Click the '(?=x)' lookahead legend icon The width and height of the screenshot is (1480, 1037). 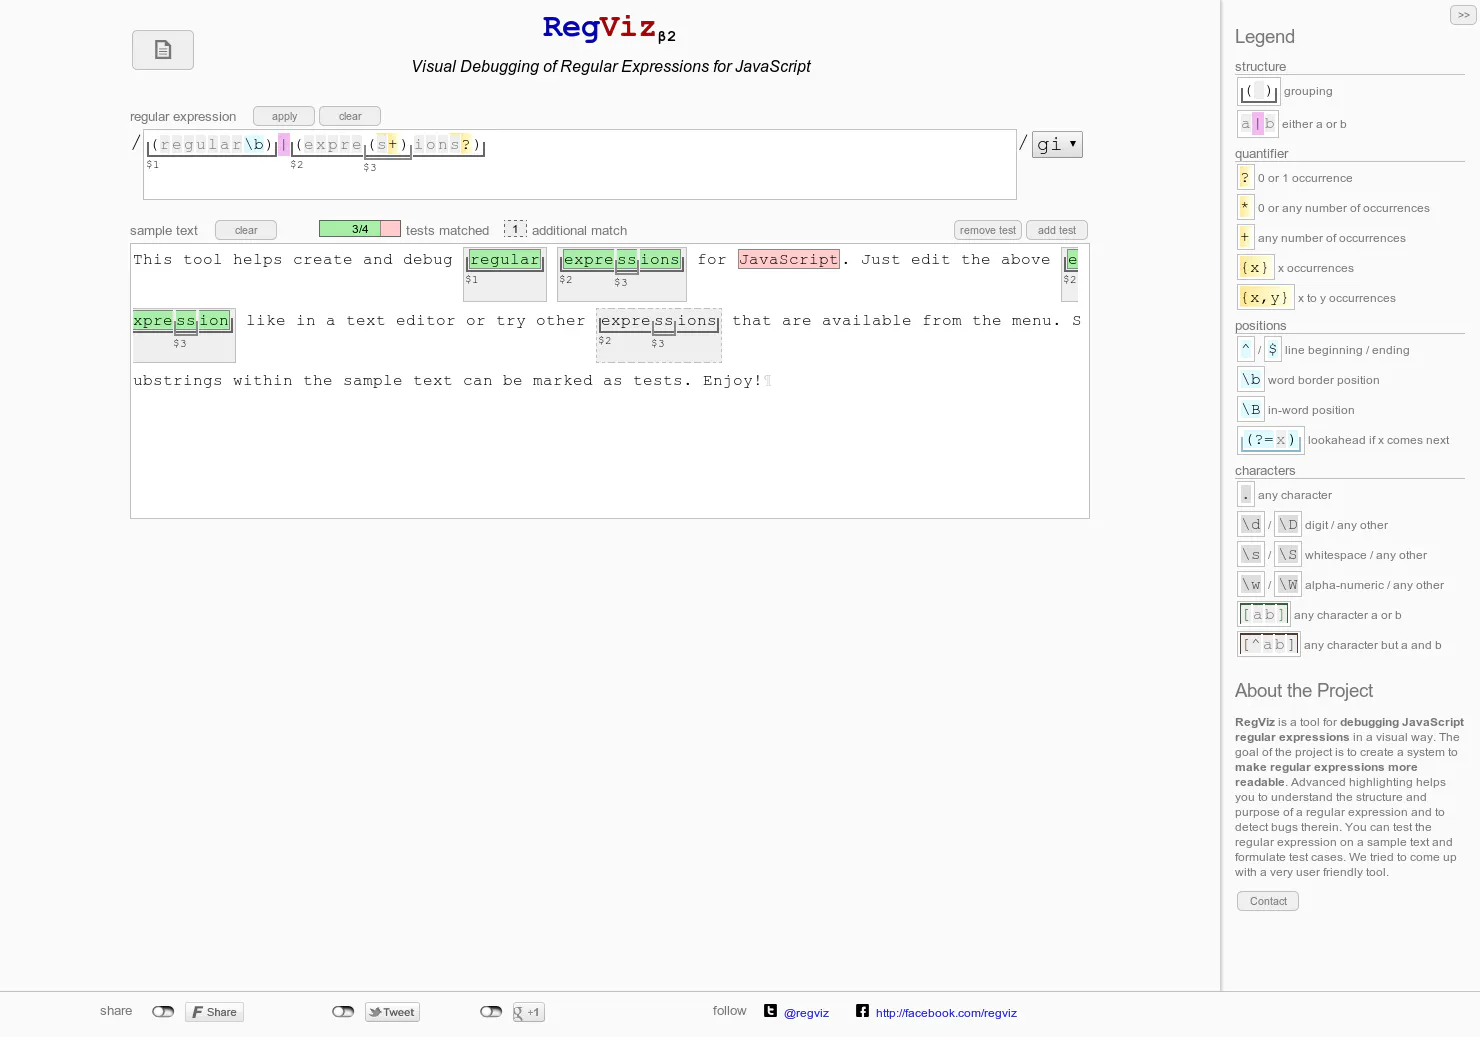tap(1271, 440)
